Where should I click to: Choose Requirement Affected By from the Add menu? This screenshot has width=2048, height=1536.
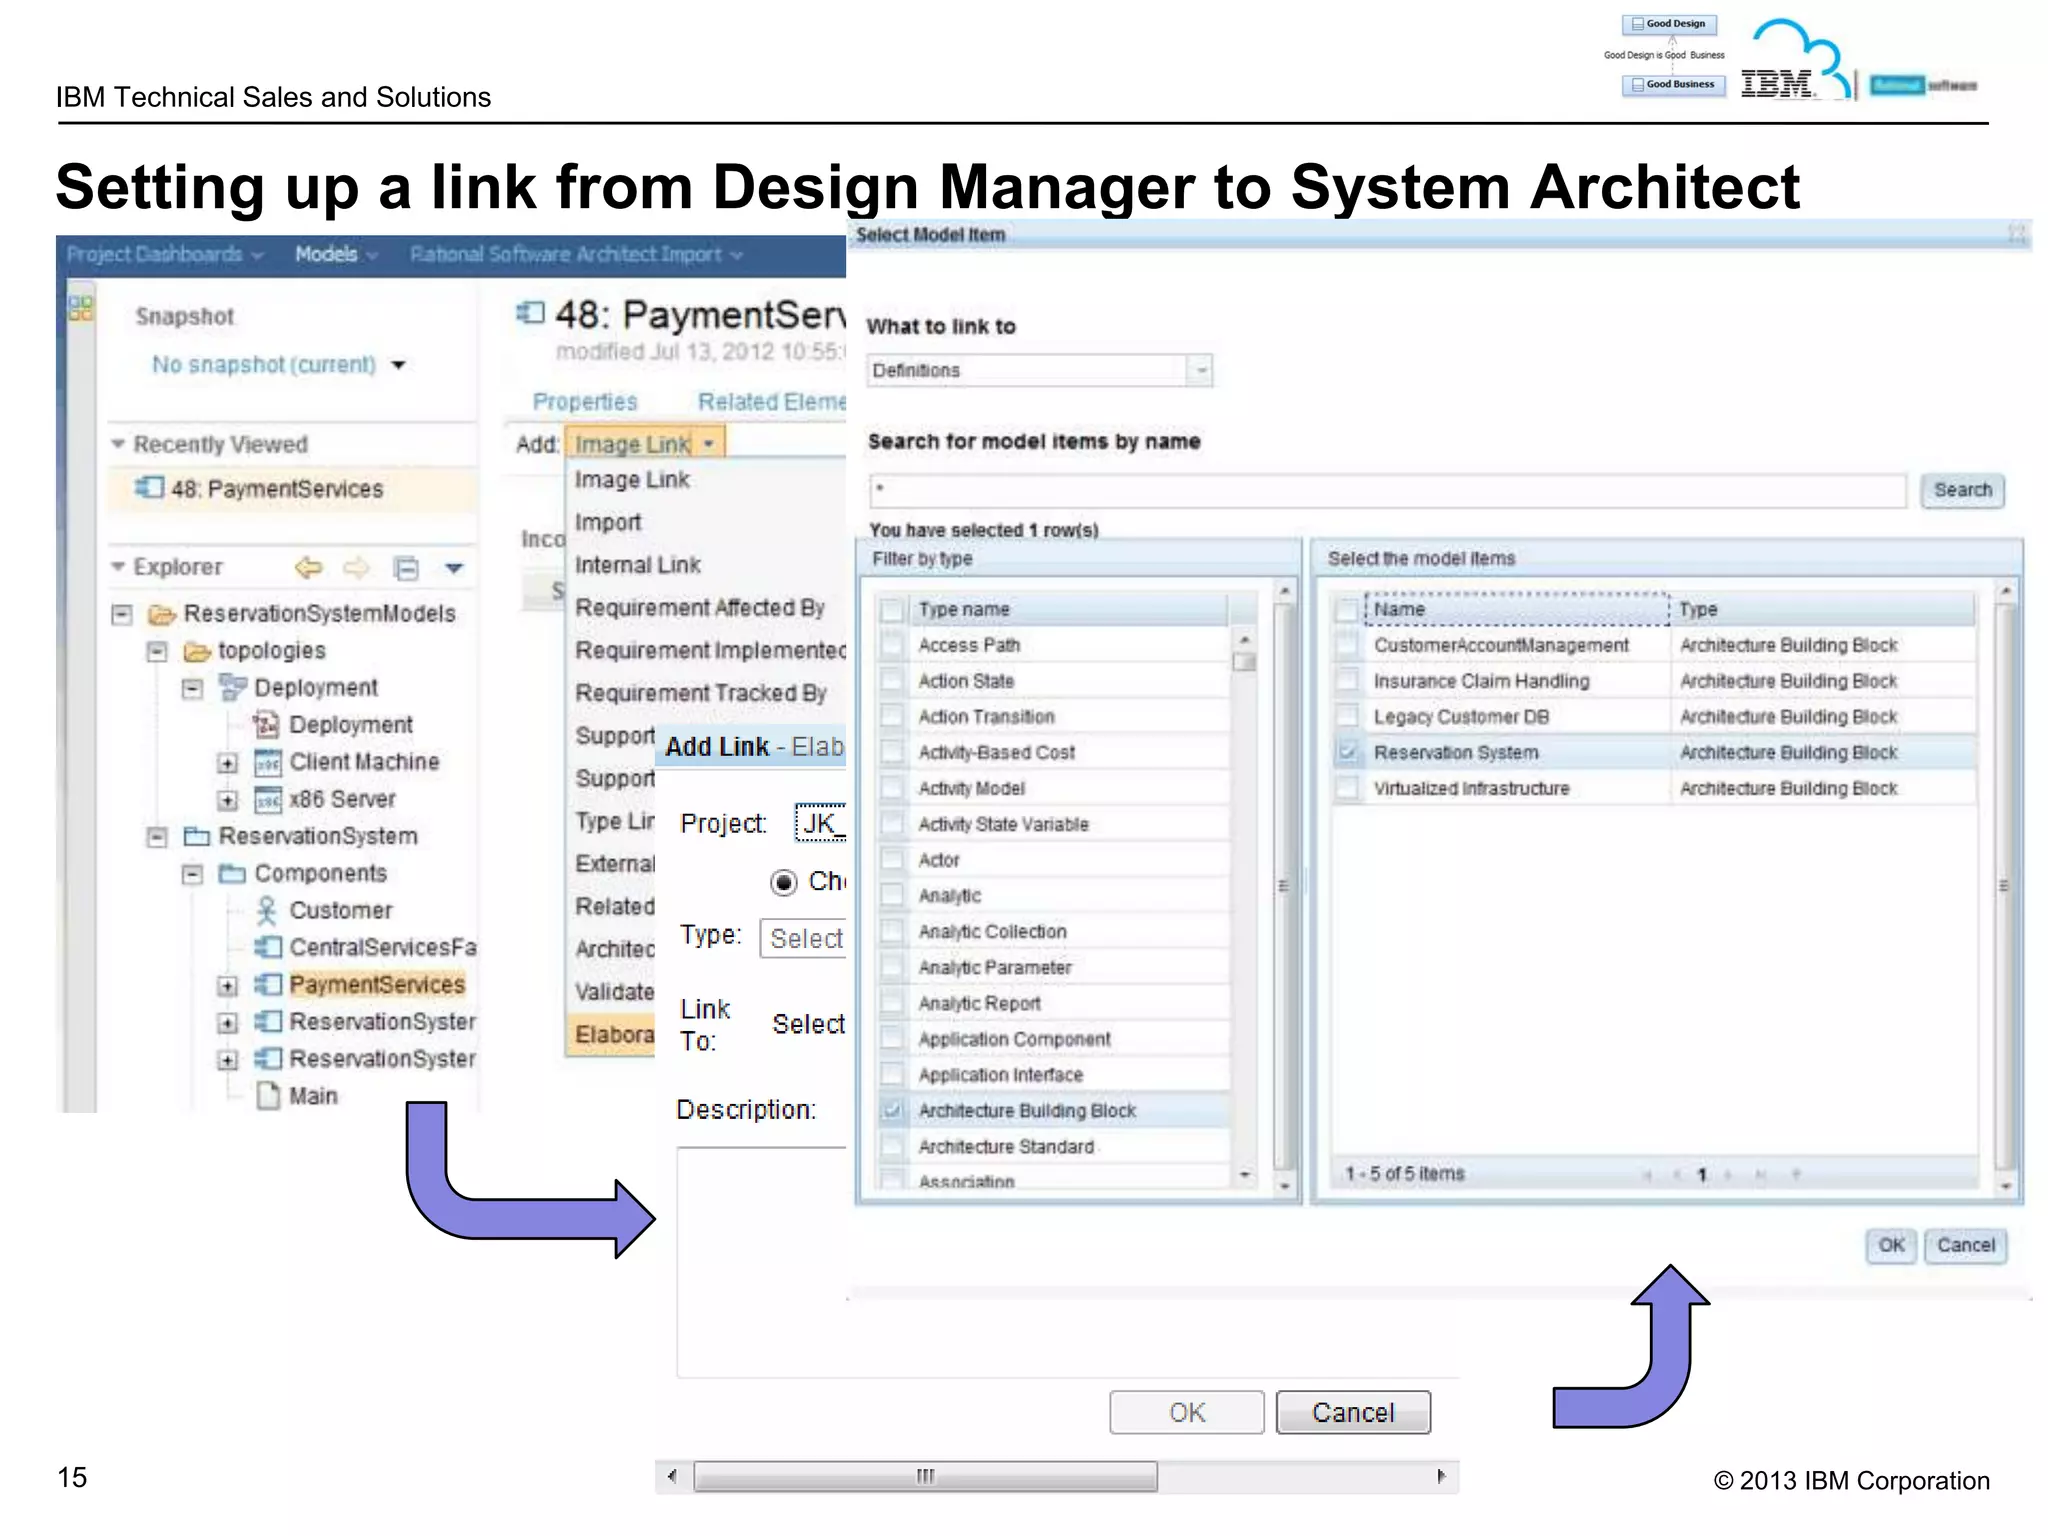(x=700, y=608)
